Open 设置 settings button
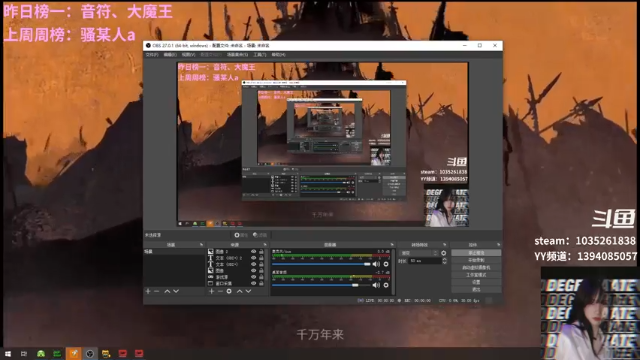The width and height of the screenshot is (640, 360). pos(476,282)
